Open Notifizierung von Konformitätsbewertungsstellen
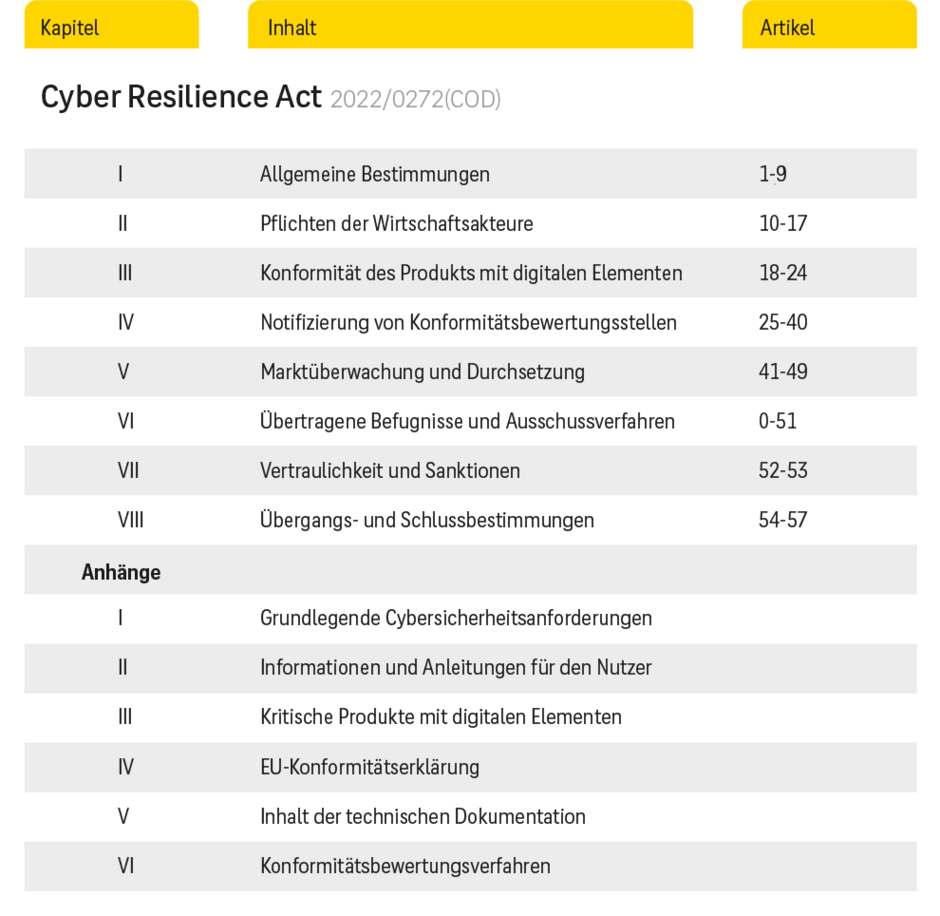Image resolution: width=940 pixels, height=916 pixels. coord(468,322)
